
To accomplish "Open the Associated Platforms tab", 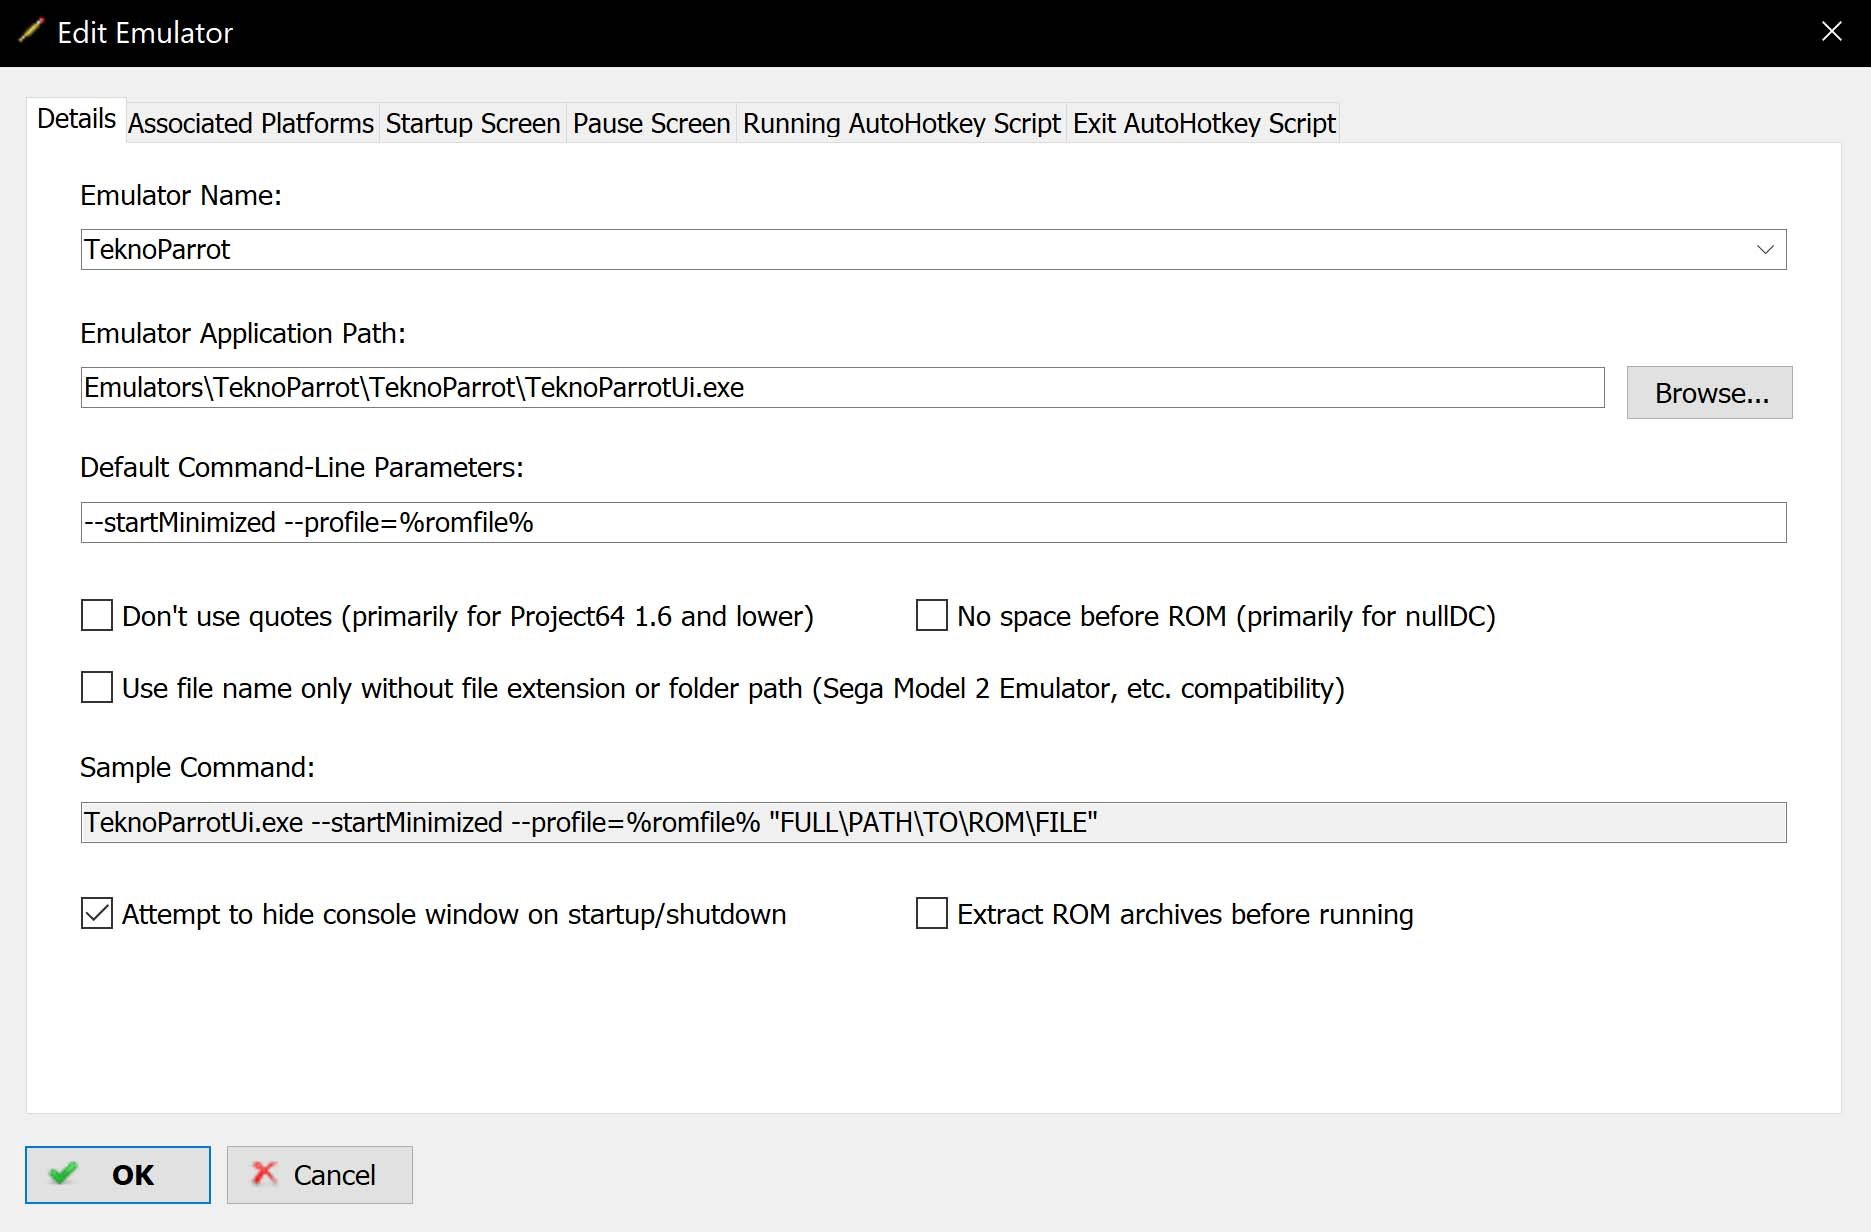I will (251, 123).
